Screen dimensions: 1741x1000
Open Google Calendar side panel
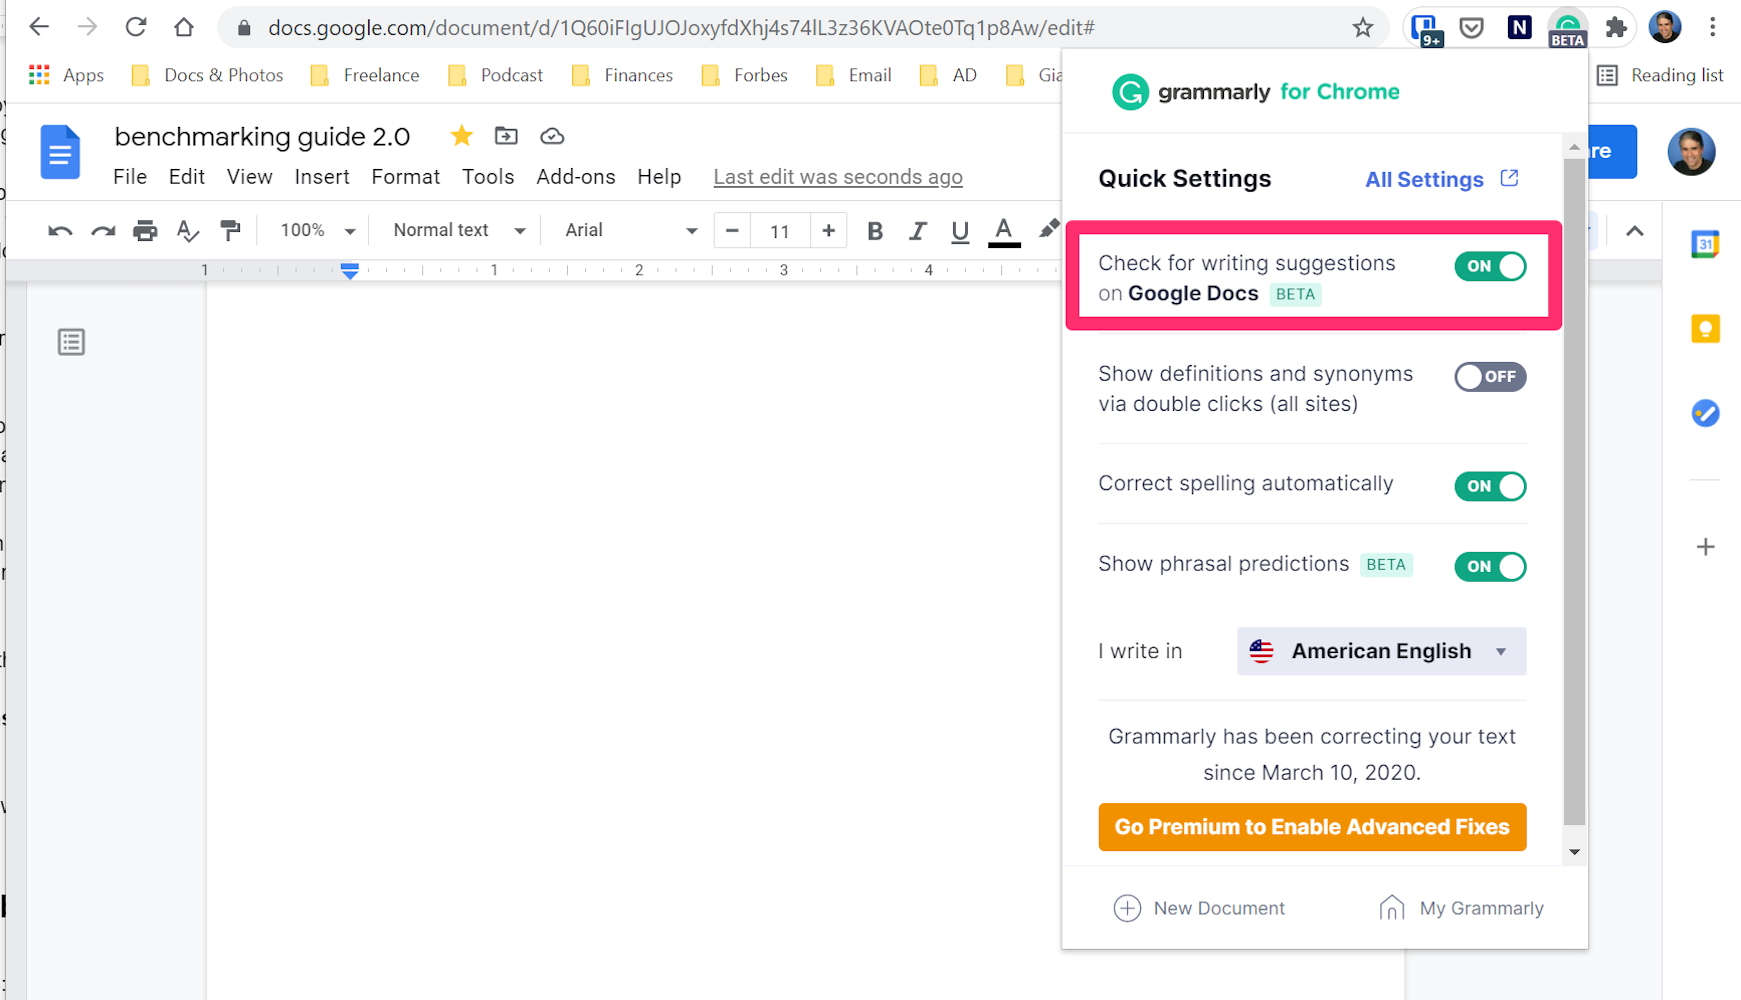click(1705, 244)
